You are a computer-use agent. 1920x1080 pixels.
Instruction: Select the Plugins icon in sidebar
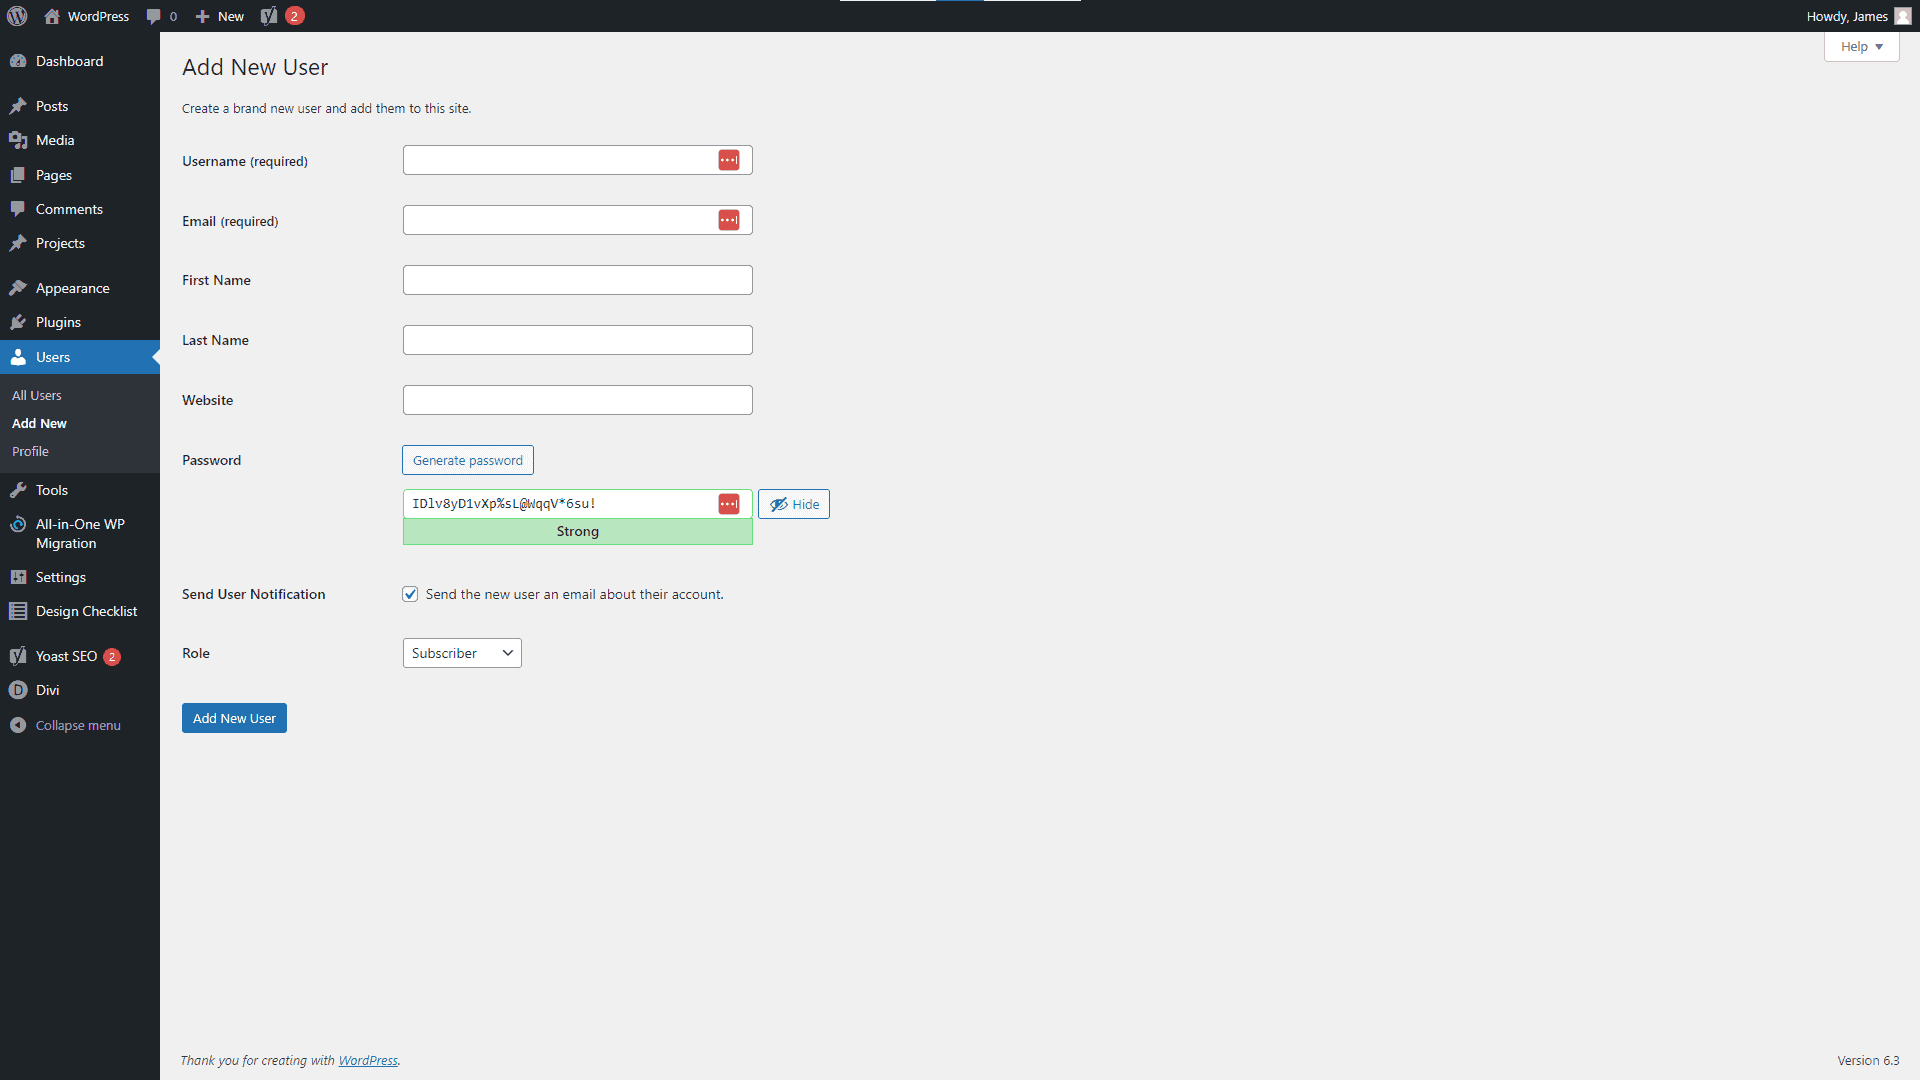[19, 322]
